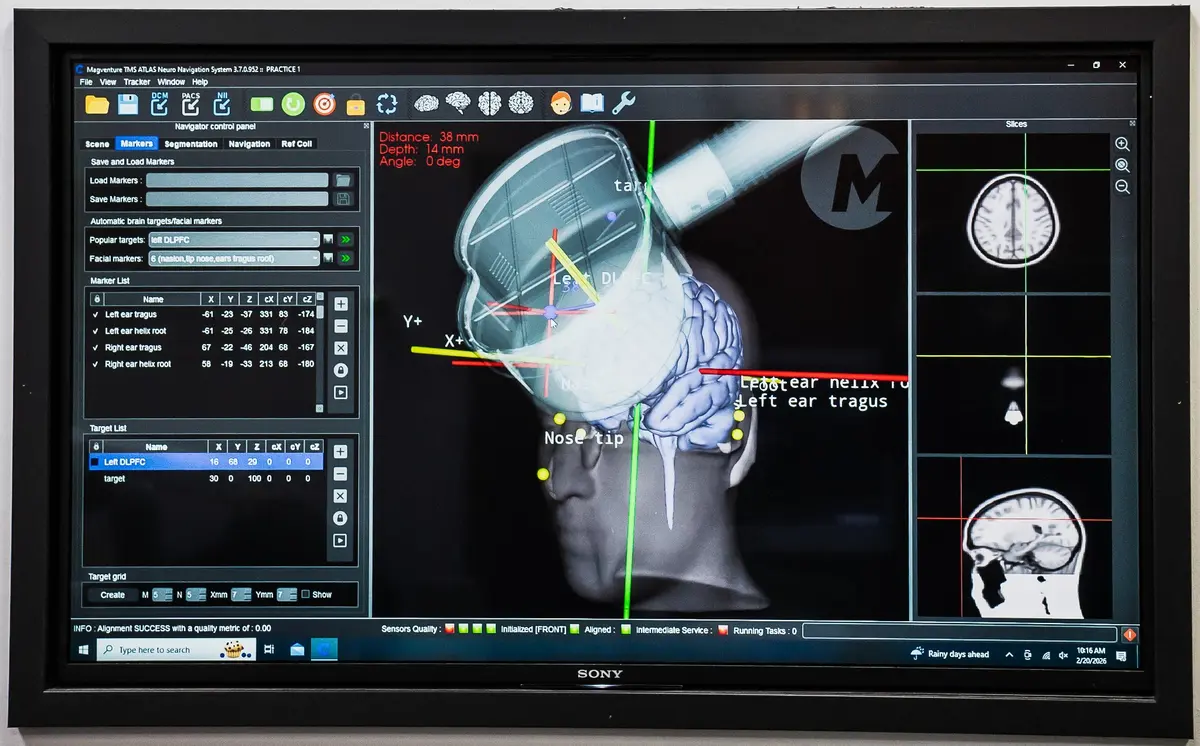The width and height of the screenshot is (1200, 746).
Task: Open the Help menu
Action: [200, 82]
